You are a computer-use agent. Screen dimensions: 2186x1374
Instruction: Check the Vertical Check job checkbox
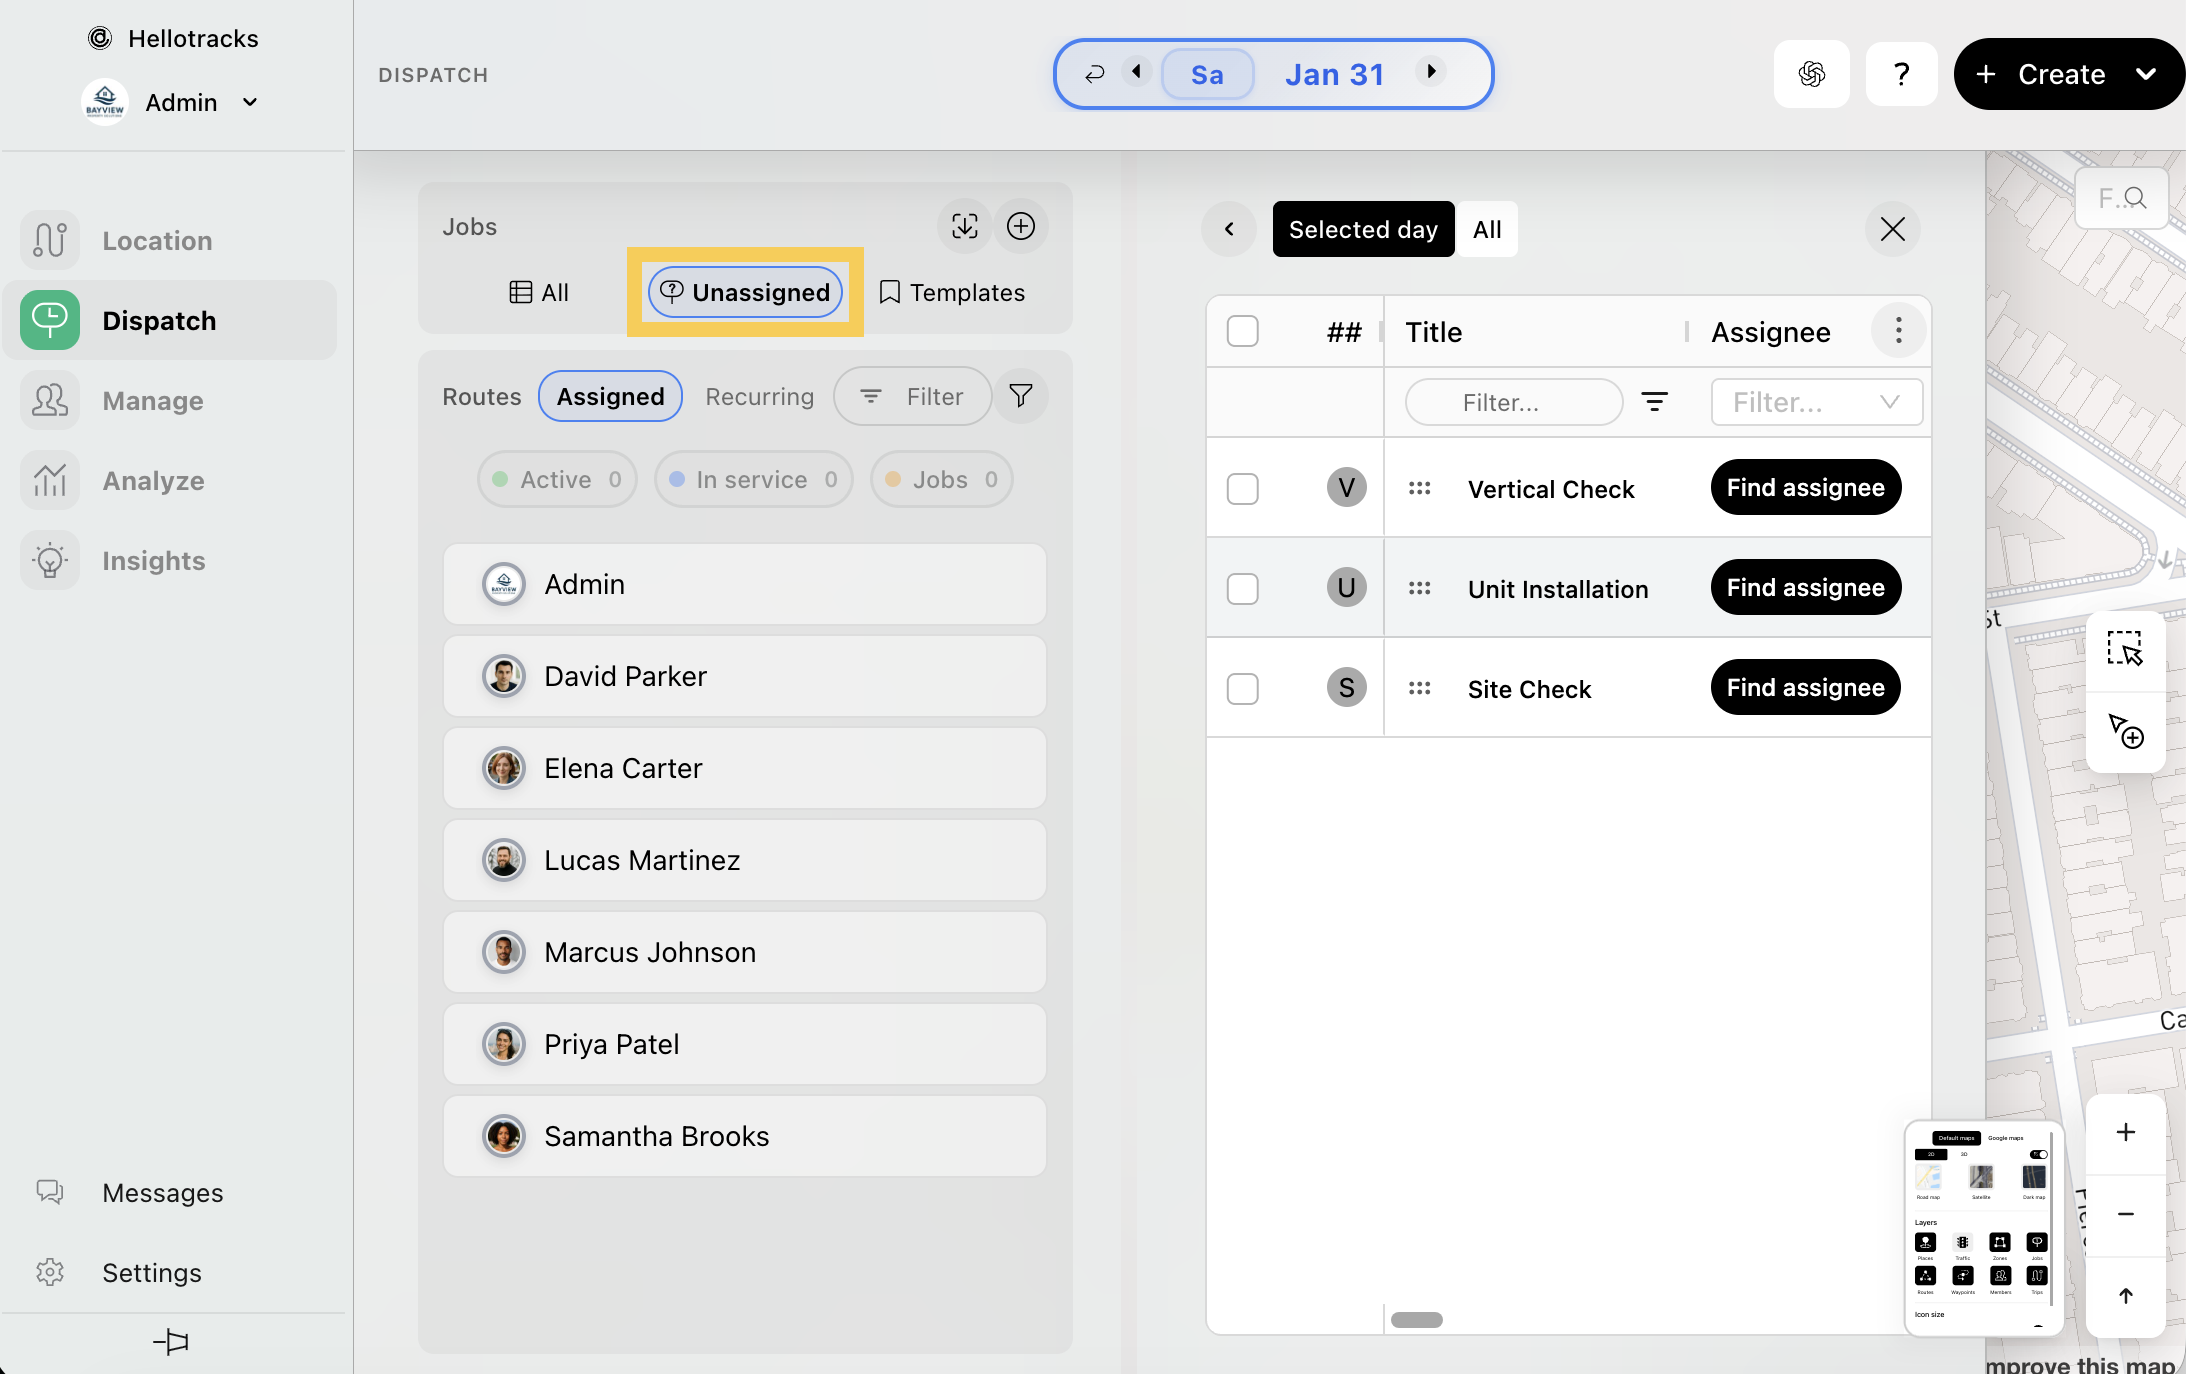tap(1242, 489)
